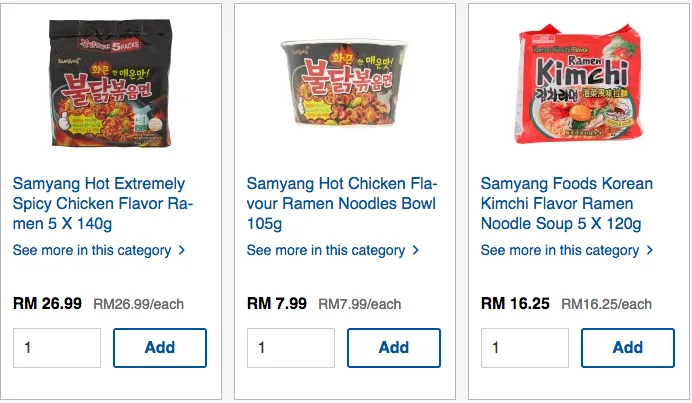This screenshot has width=692, height=403.
Task: Add the RM 16.25 Kimchi Ramen to cart
Action: coord(628,348)
